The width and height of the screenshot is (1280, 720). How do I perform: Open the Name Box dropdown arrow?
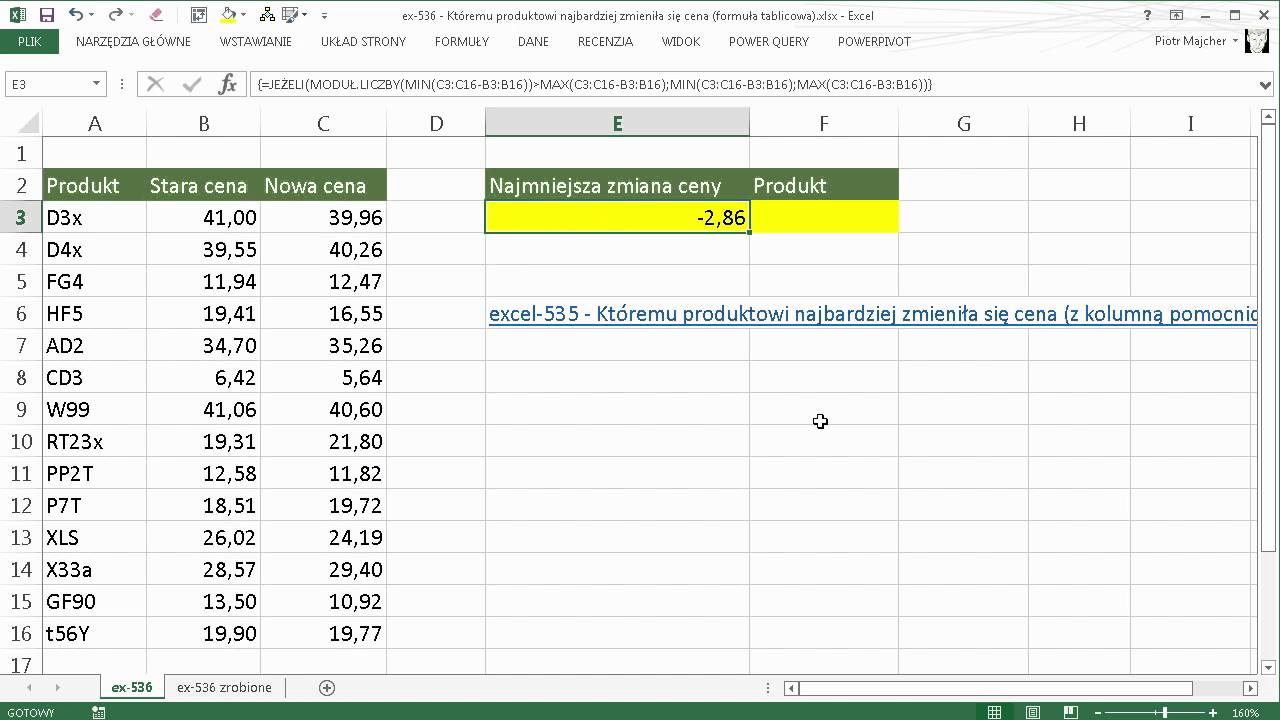[x=96, y=84]
